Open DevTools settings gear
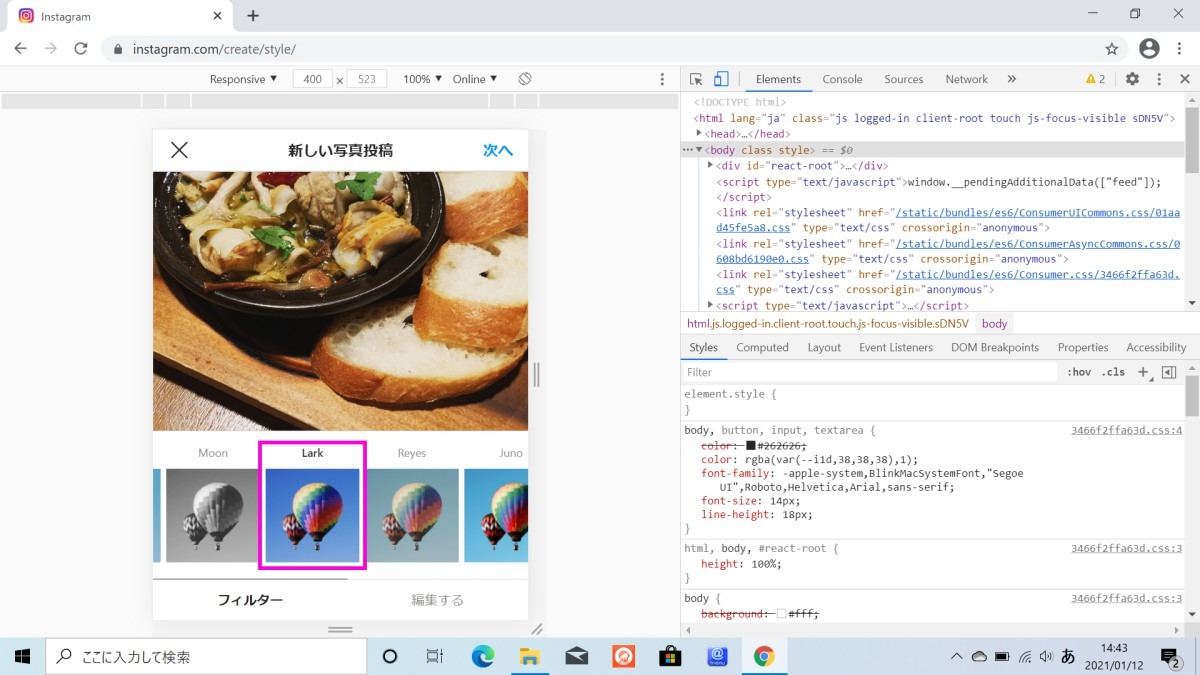This screenshot has width=1200, height=675. click(x=1132, y=79)
